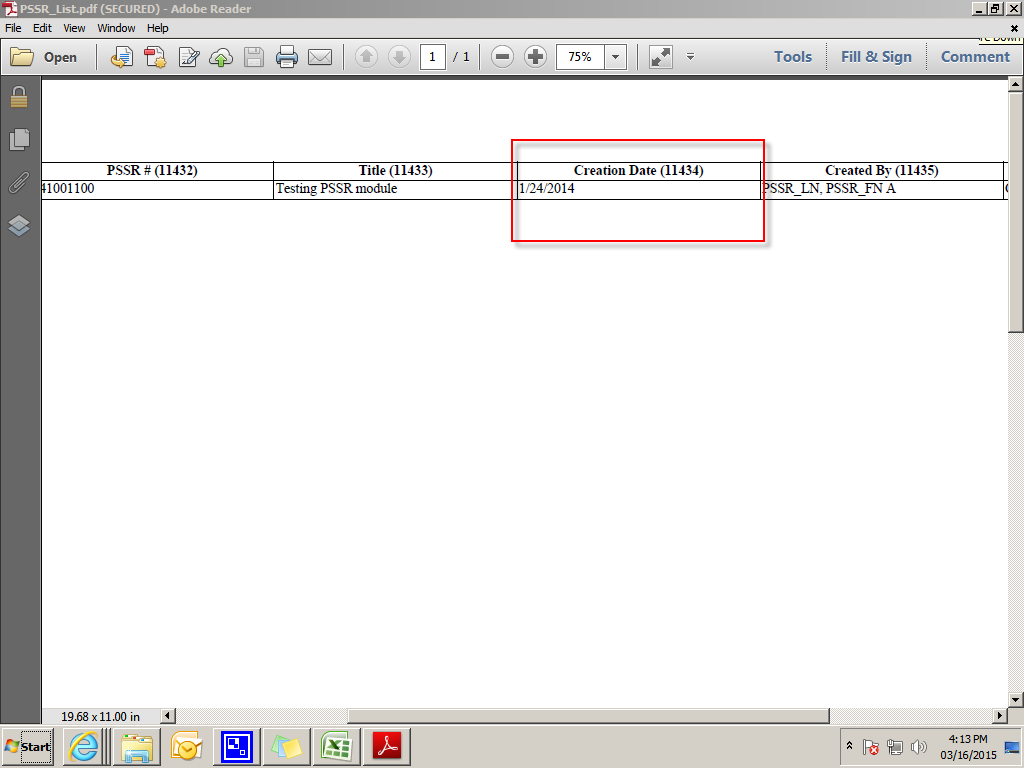Click the 'PSSR # (11432)' column header
1024x768 pixels.
coord(152,170)
